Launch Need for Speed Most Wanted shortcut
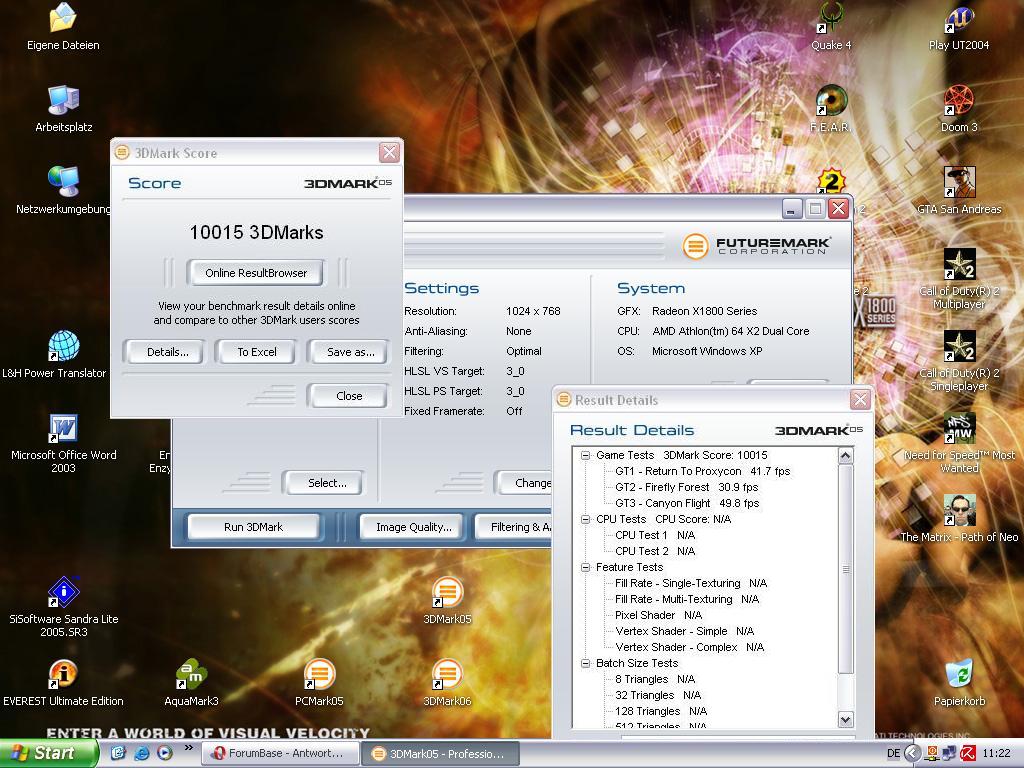The height and width of the screenshot is (768, 1024). pos(959,443)
